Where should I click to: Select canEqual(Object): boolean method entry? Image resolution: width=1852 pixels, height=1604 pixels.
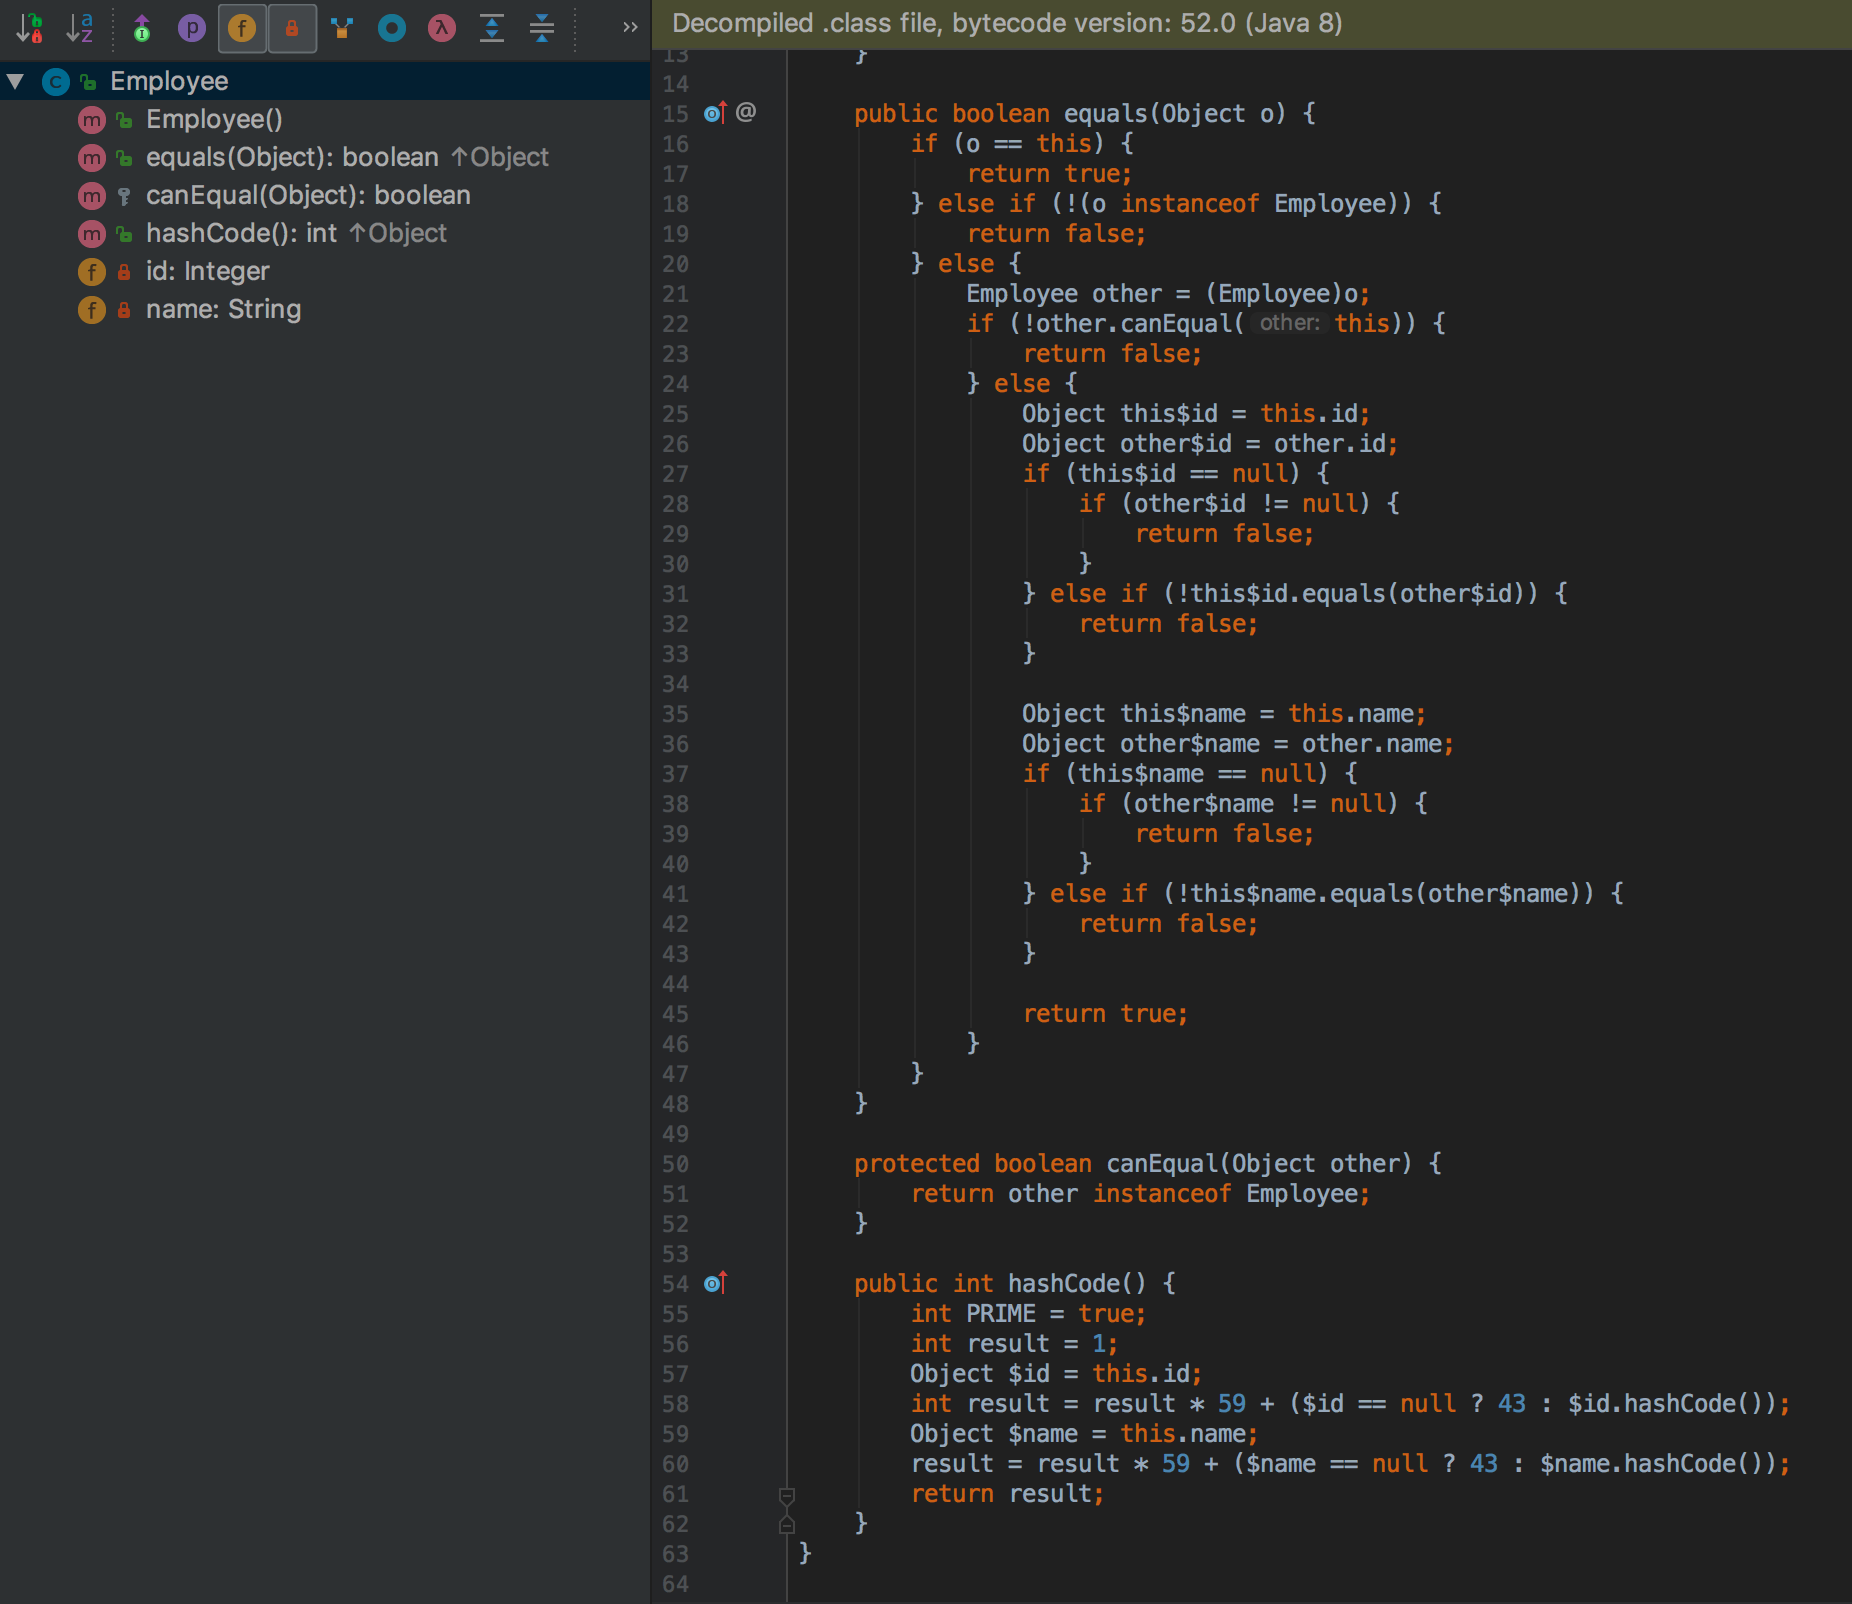tap(307, 195)
